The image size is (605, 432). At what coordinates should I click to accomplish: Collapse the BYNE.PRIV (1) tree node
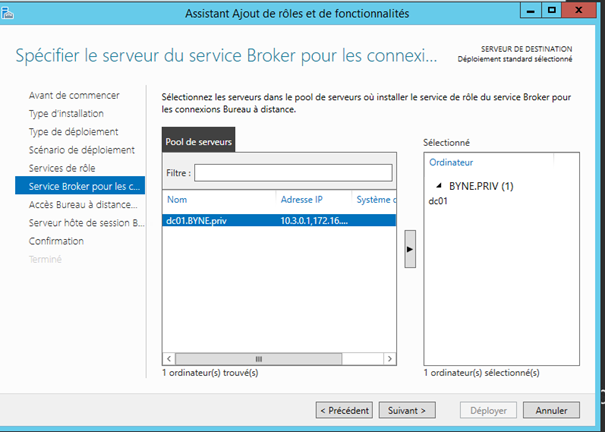(438, 186)
